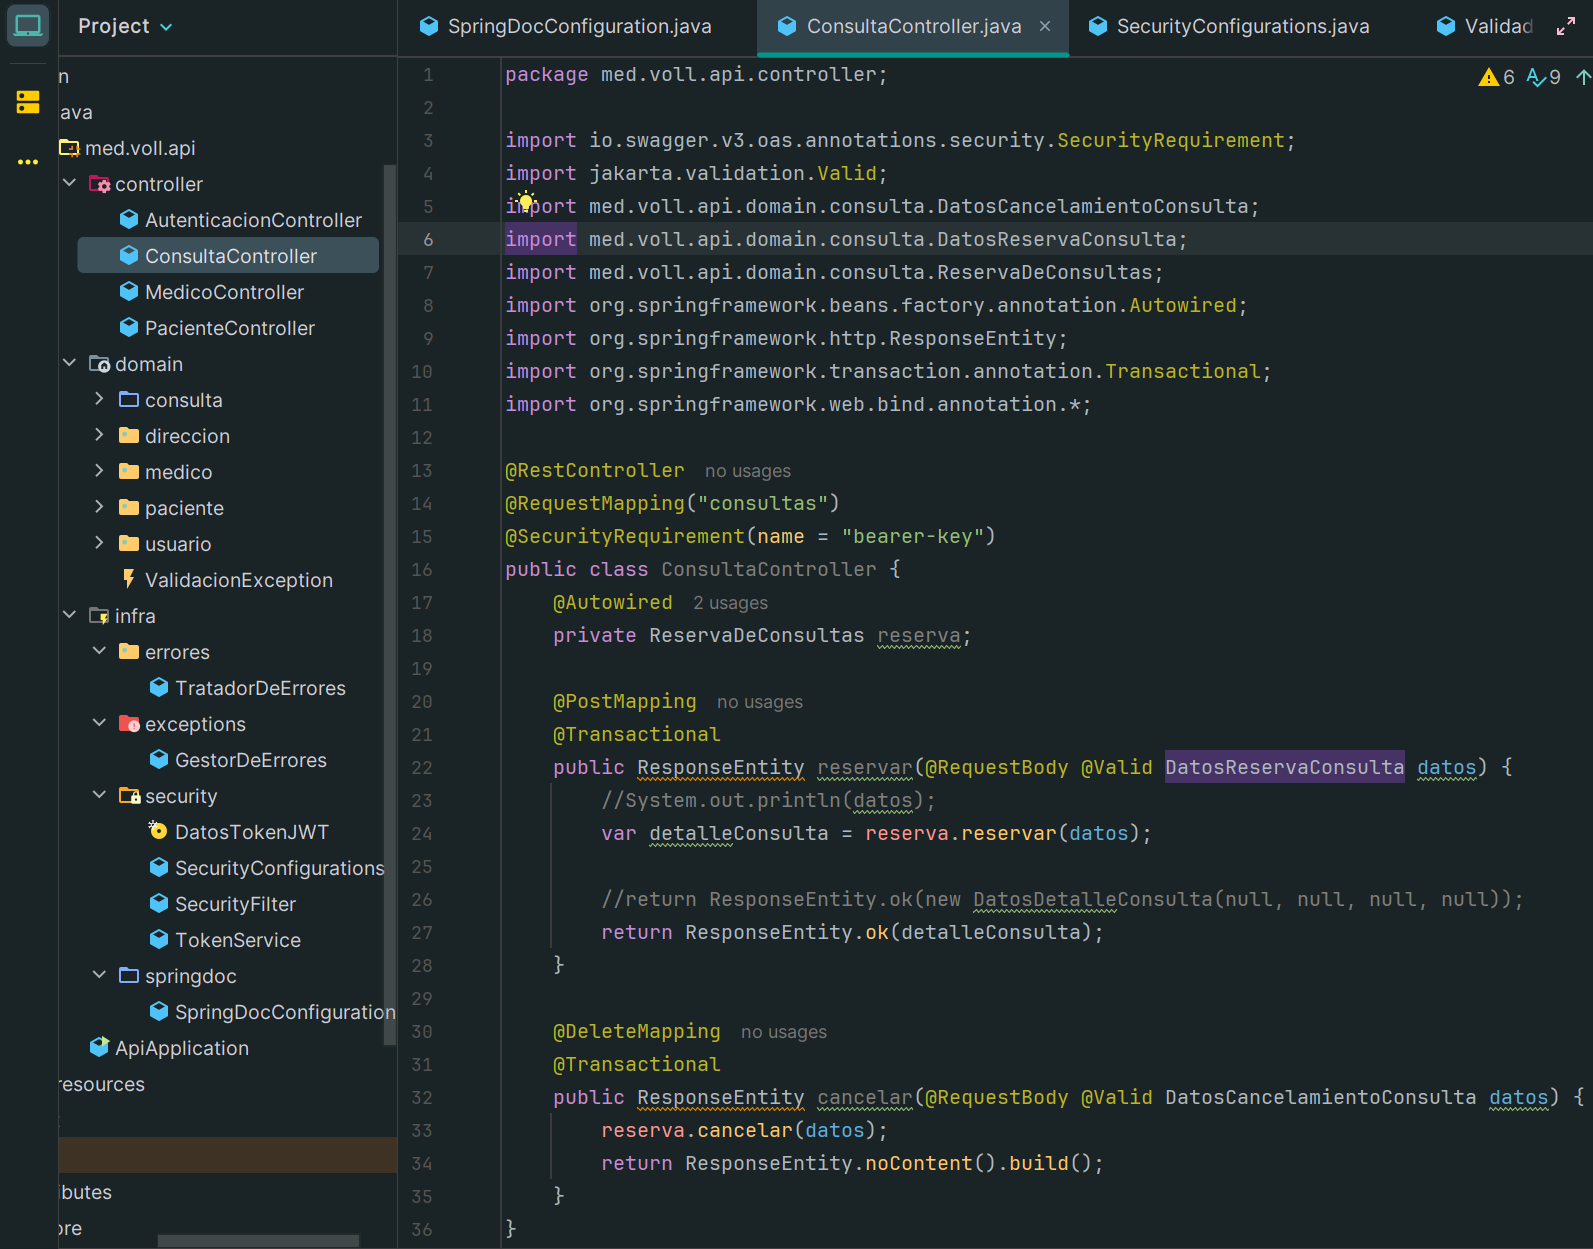Collapse the security folder
This screenshot has height=1249, width=1593.
(99, 795)
